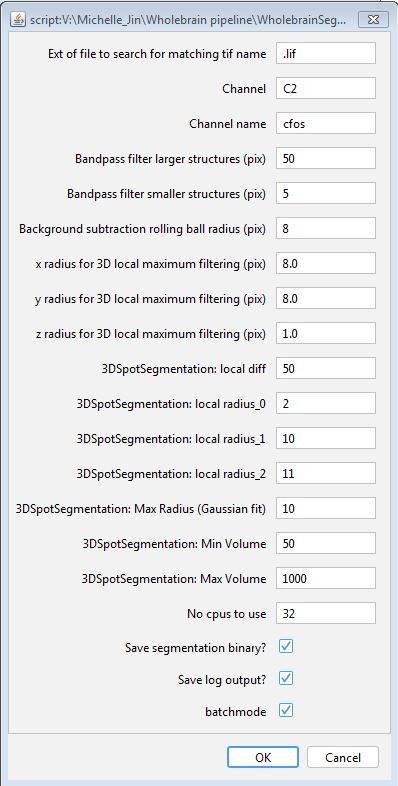Edit Bandpass filter larger structures value
Viewport: 398px width, 786px height.
[x=326, y=158]
